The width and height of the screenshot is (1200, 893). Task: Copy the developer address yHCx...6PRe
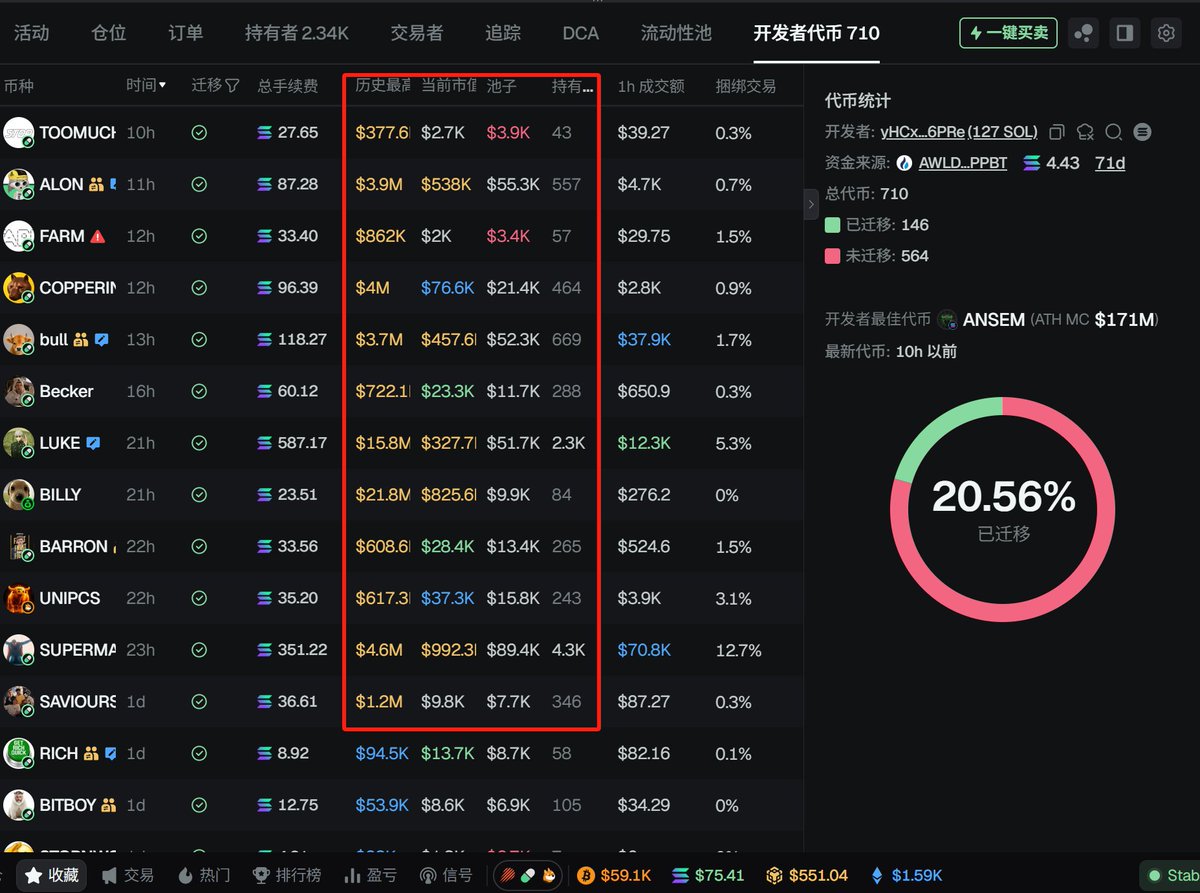coord(1058,132)
